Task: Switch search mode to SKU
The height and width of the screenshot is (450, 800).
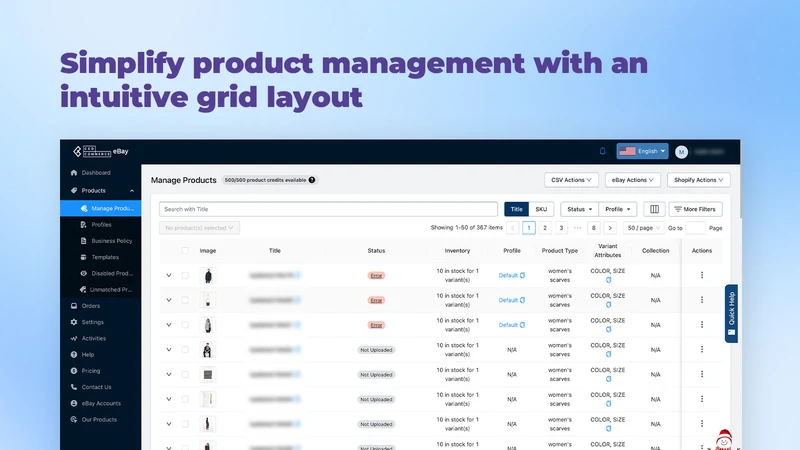Action: pyautogui.click(x=541, y=209)
